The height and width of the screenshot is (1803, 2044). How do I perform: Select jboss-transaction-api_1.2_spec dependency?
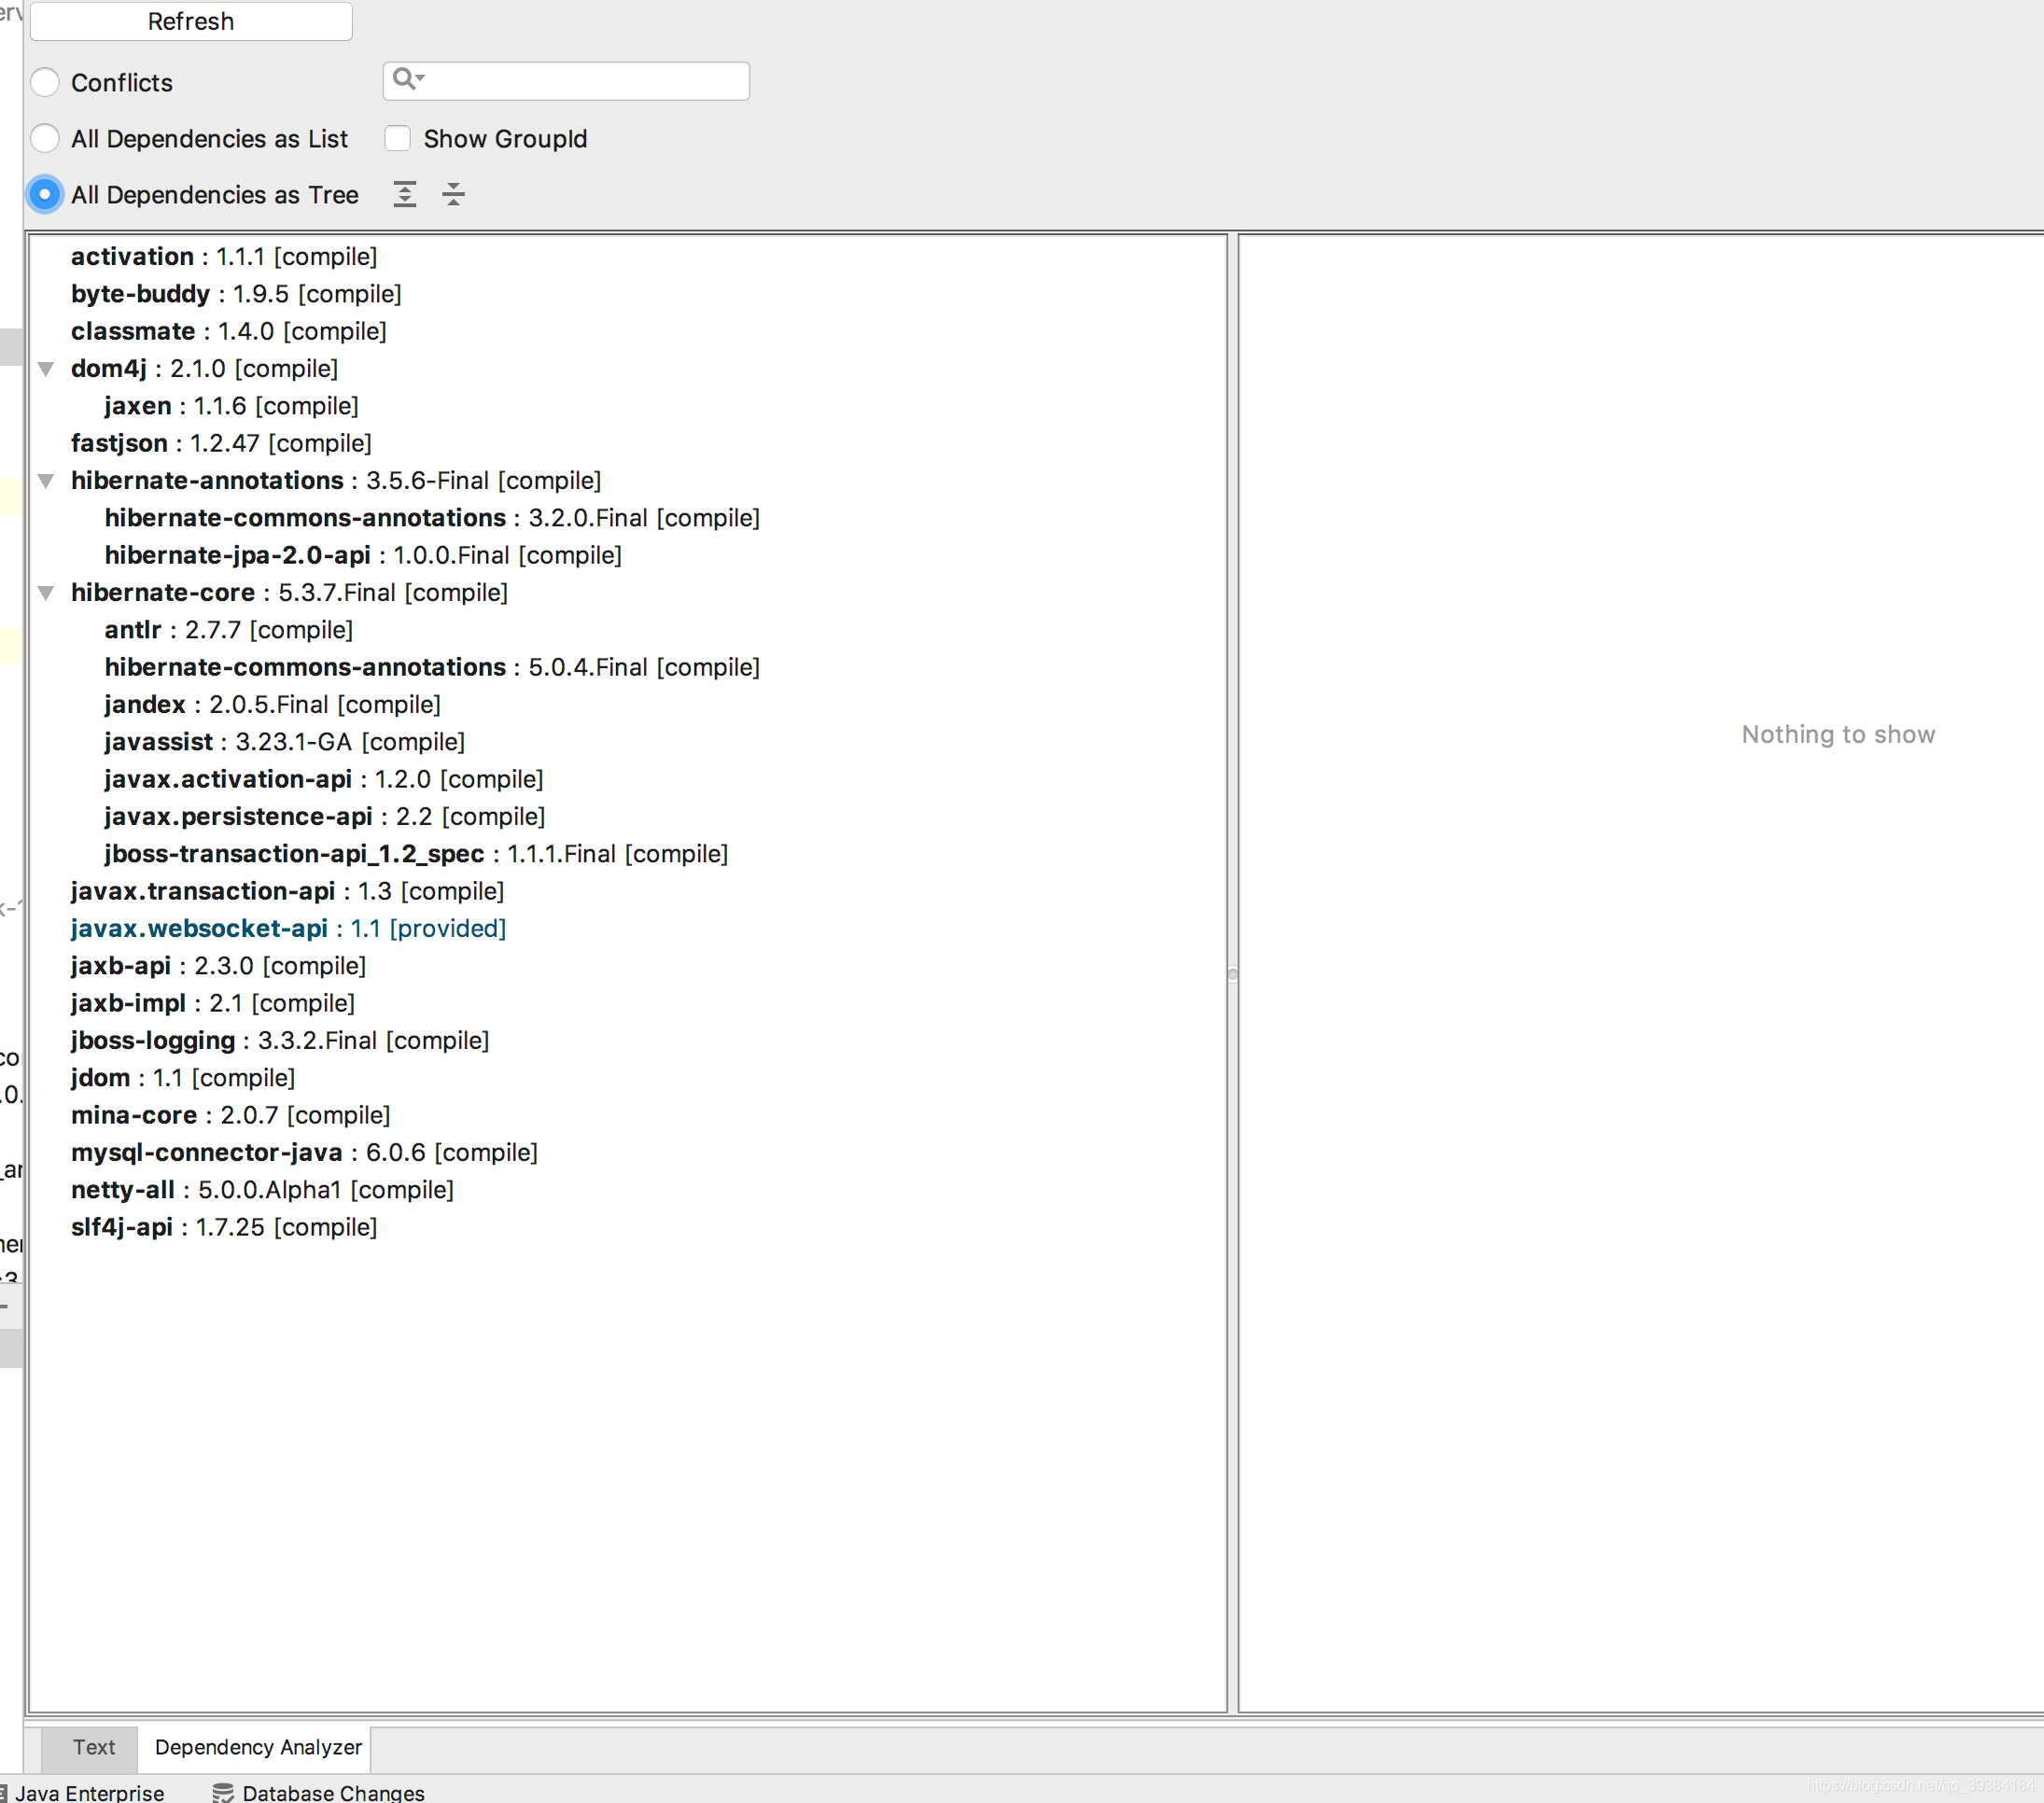point(416,854)
